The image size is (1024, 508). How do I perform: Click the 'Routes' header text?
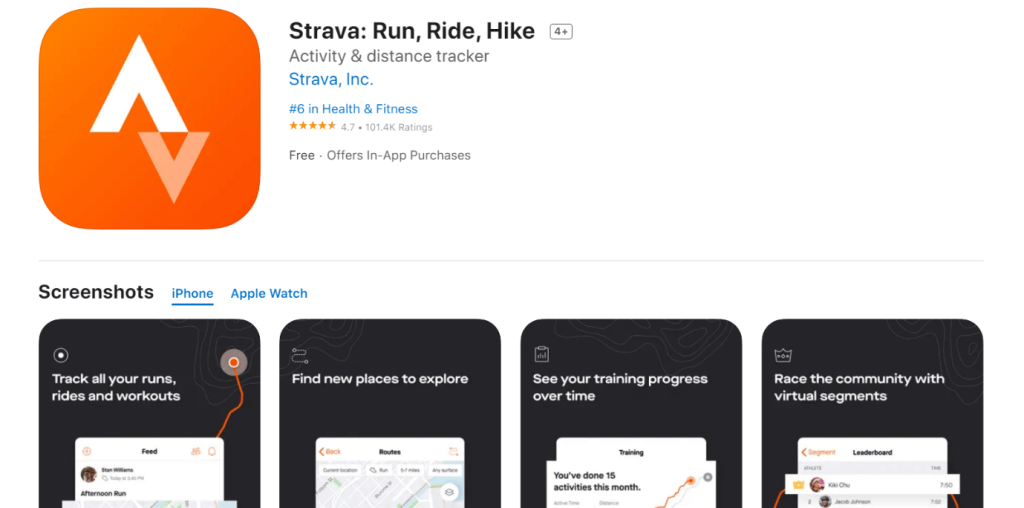(x=390, y=452)
